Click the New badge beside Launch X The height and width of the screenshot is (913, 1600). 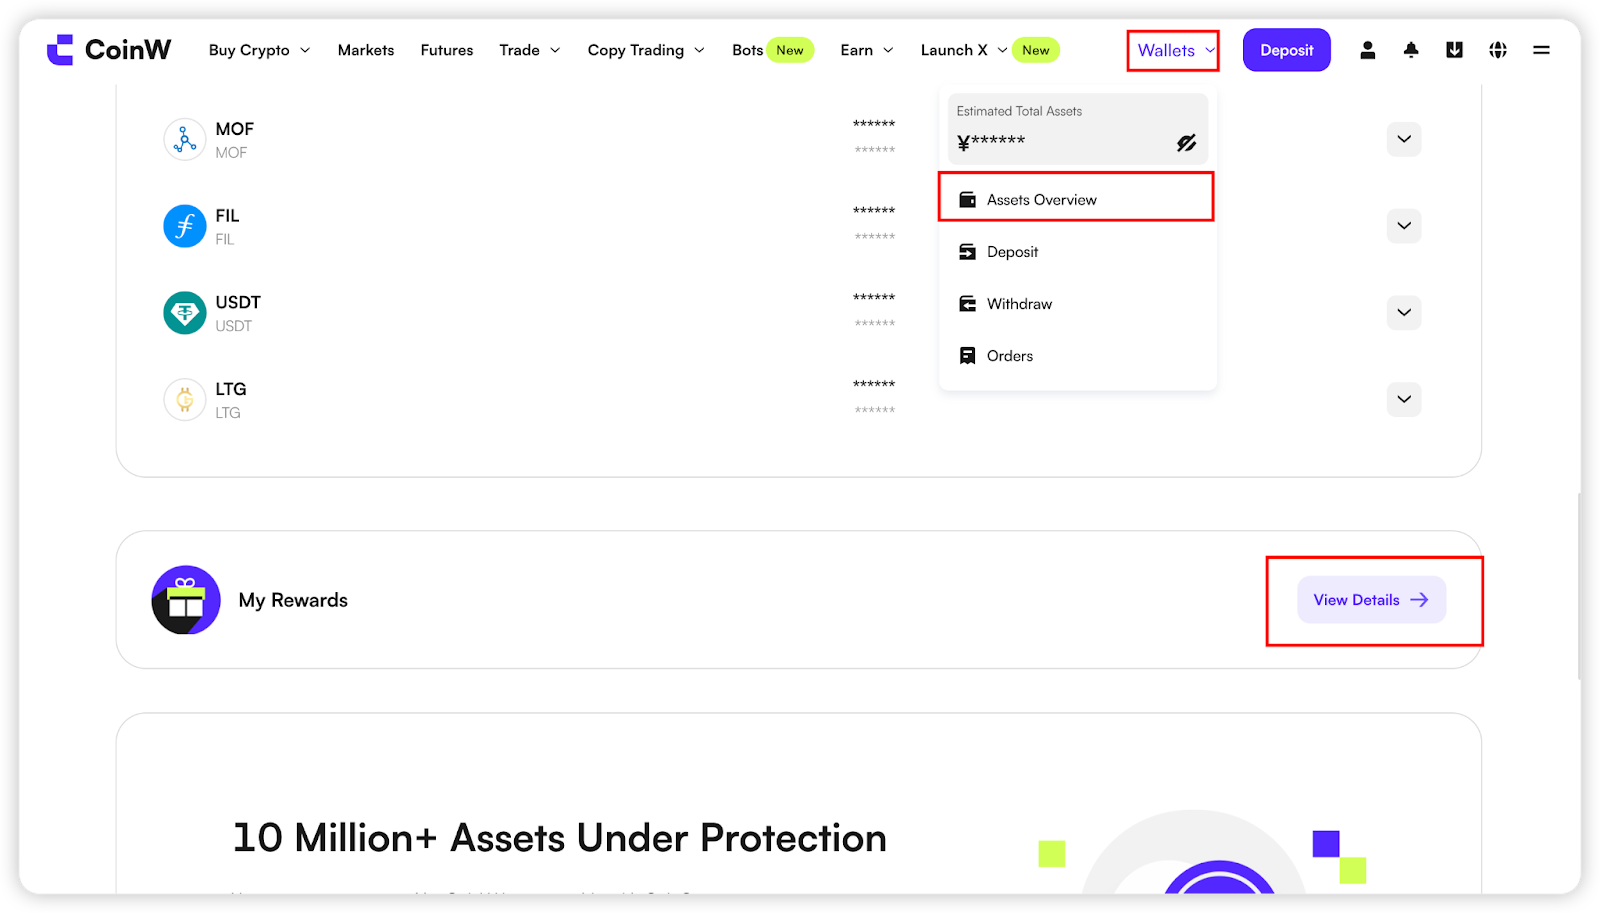click(x=1036, y=50)
